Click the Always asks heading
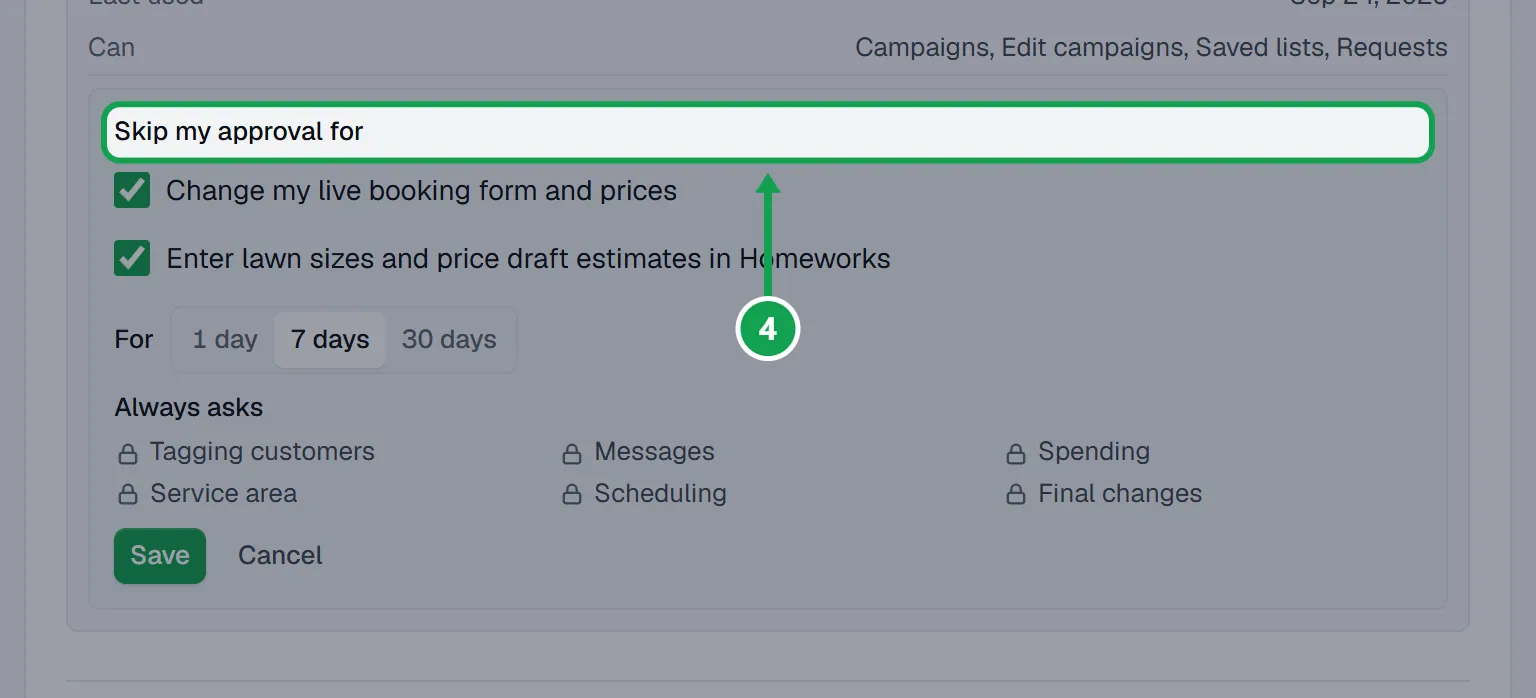 pyautogui.click(x=189, y=407)
